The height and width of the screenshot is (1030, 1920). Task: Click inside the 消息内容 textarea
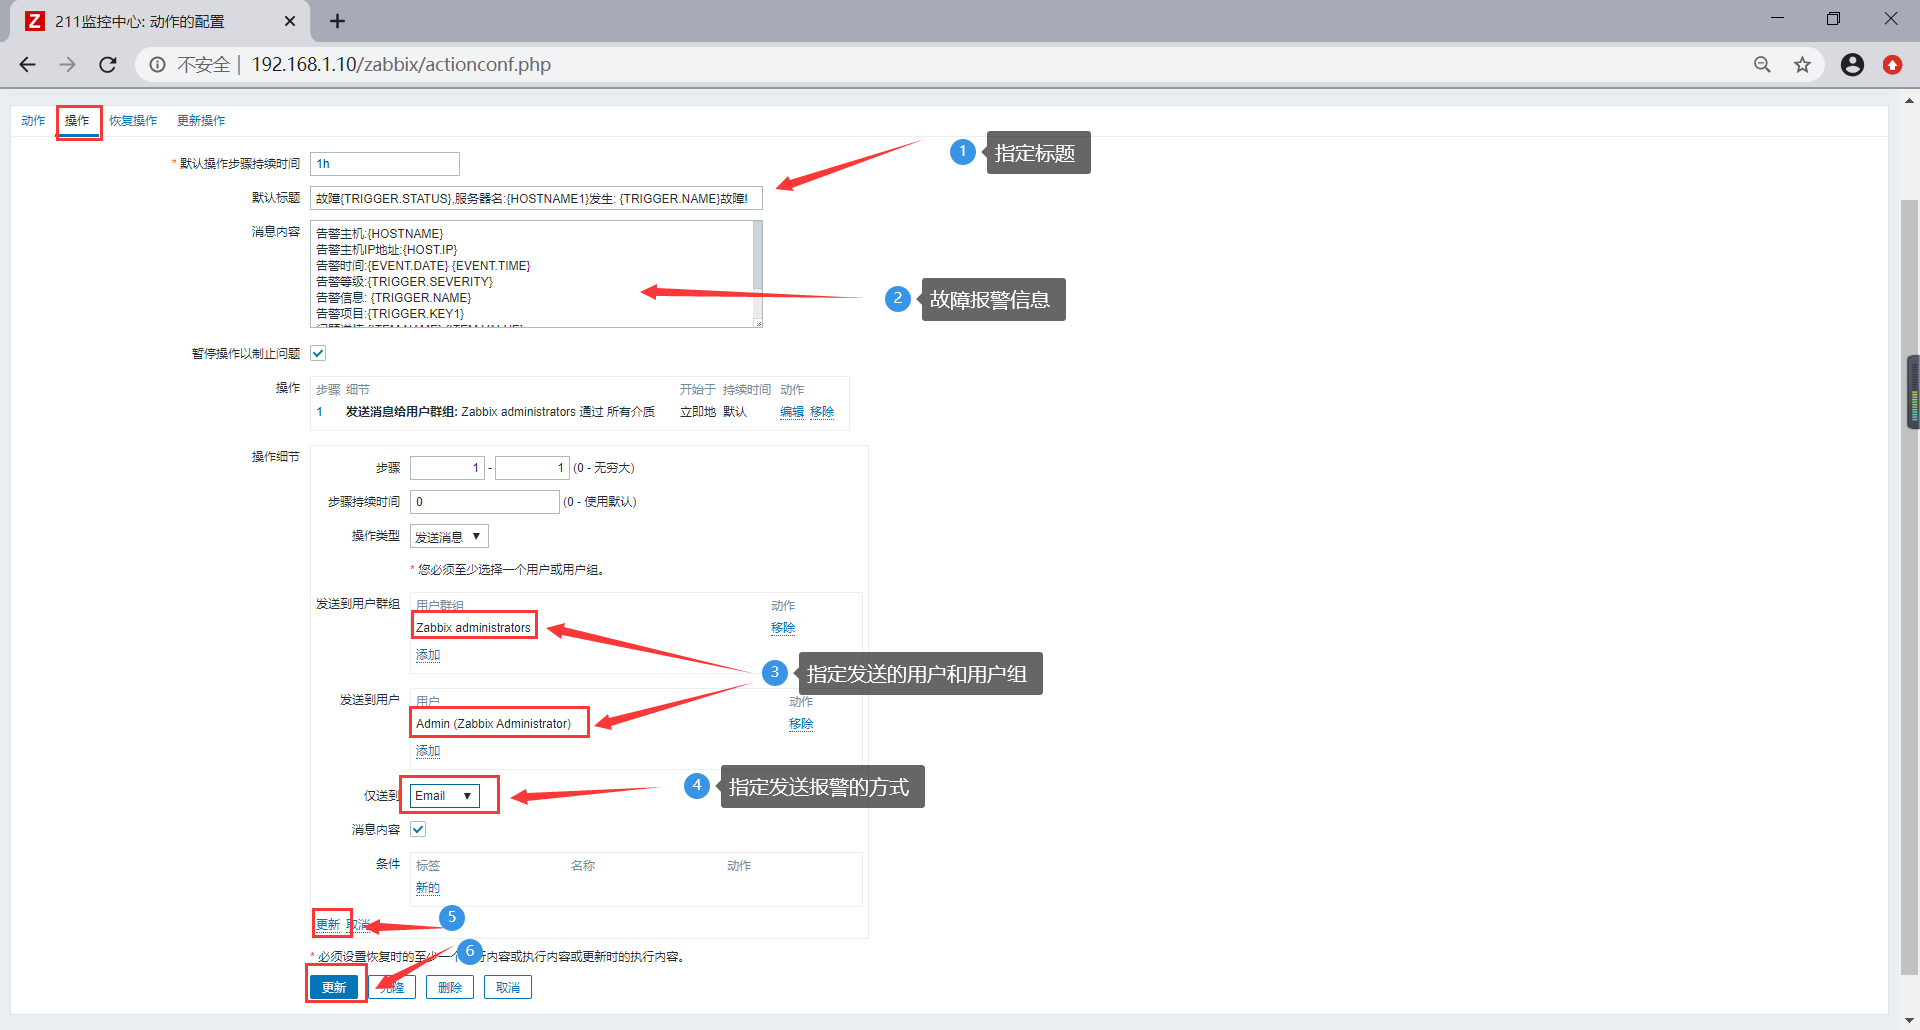(x=530, y=274)
